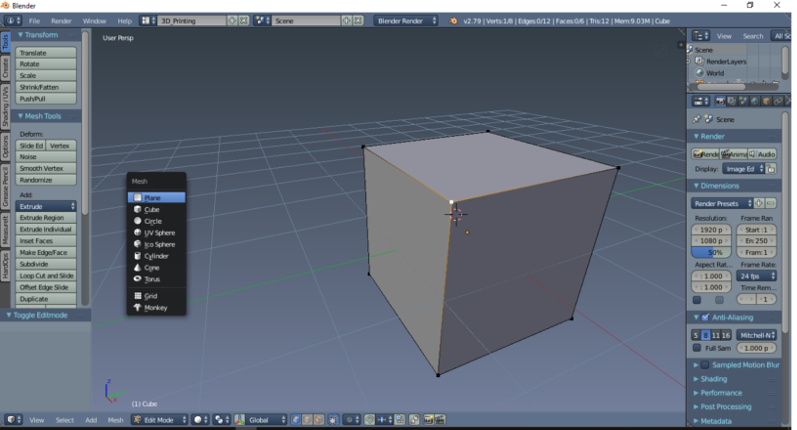Select the Constraints properties chain tab
This screenshot has height=430, width=797.
(778, 101)
